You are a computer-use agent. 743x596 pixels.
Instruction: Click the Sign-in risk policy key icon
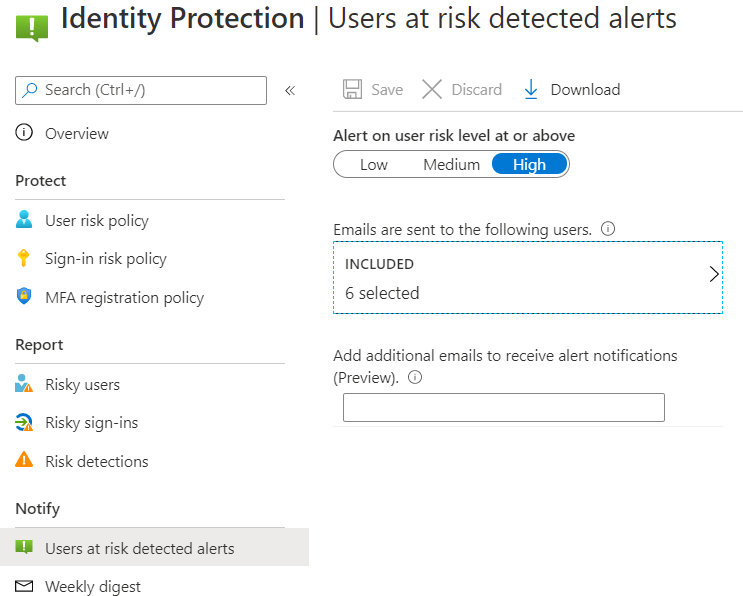(23, 258)
